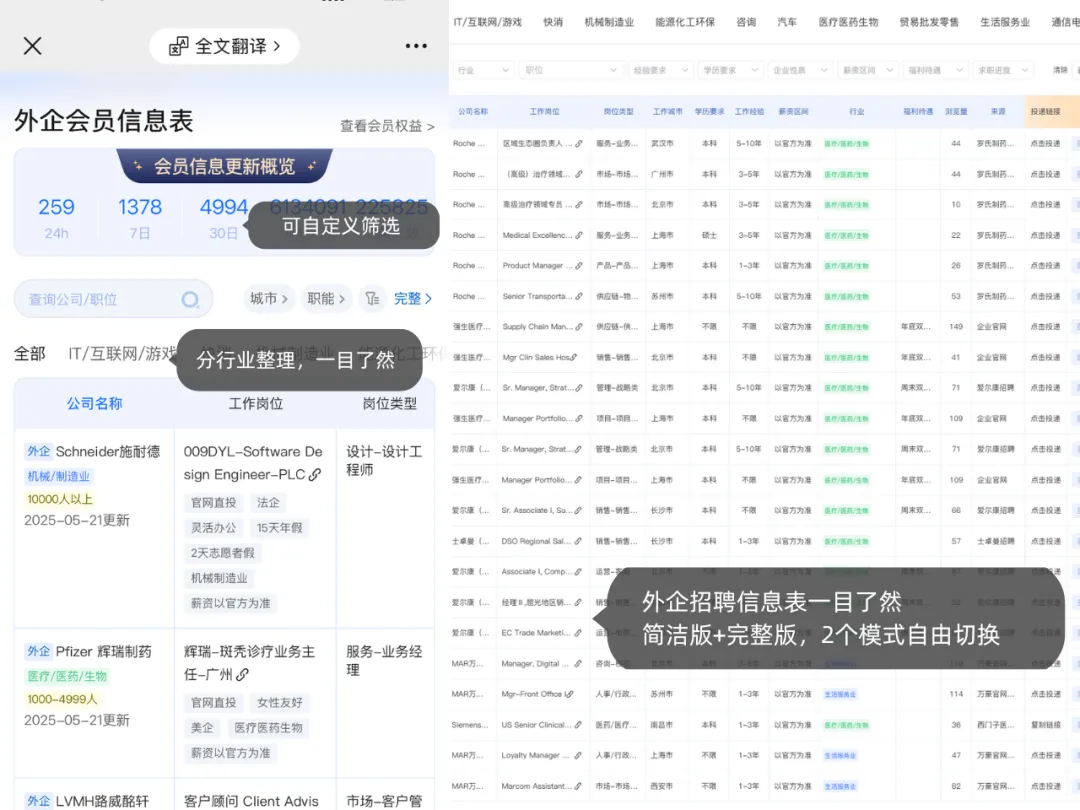Select the 贸易批发零售 tab
The height and width of the screenshot is (810, 1080).
click(x=929, y=22)
